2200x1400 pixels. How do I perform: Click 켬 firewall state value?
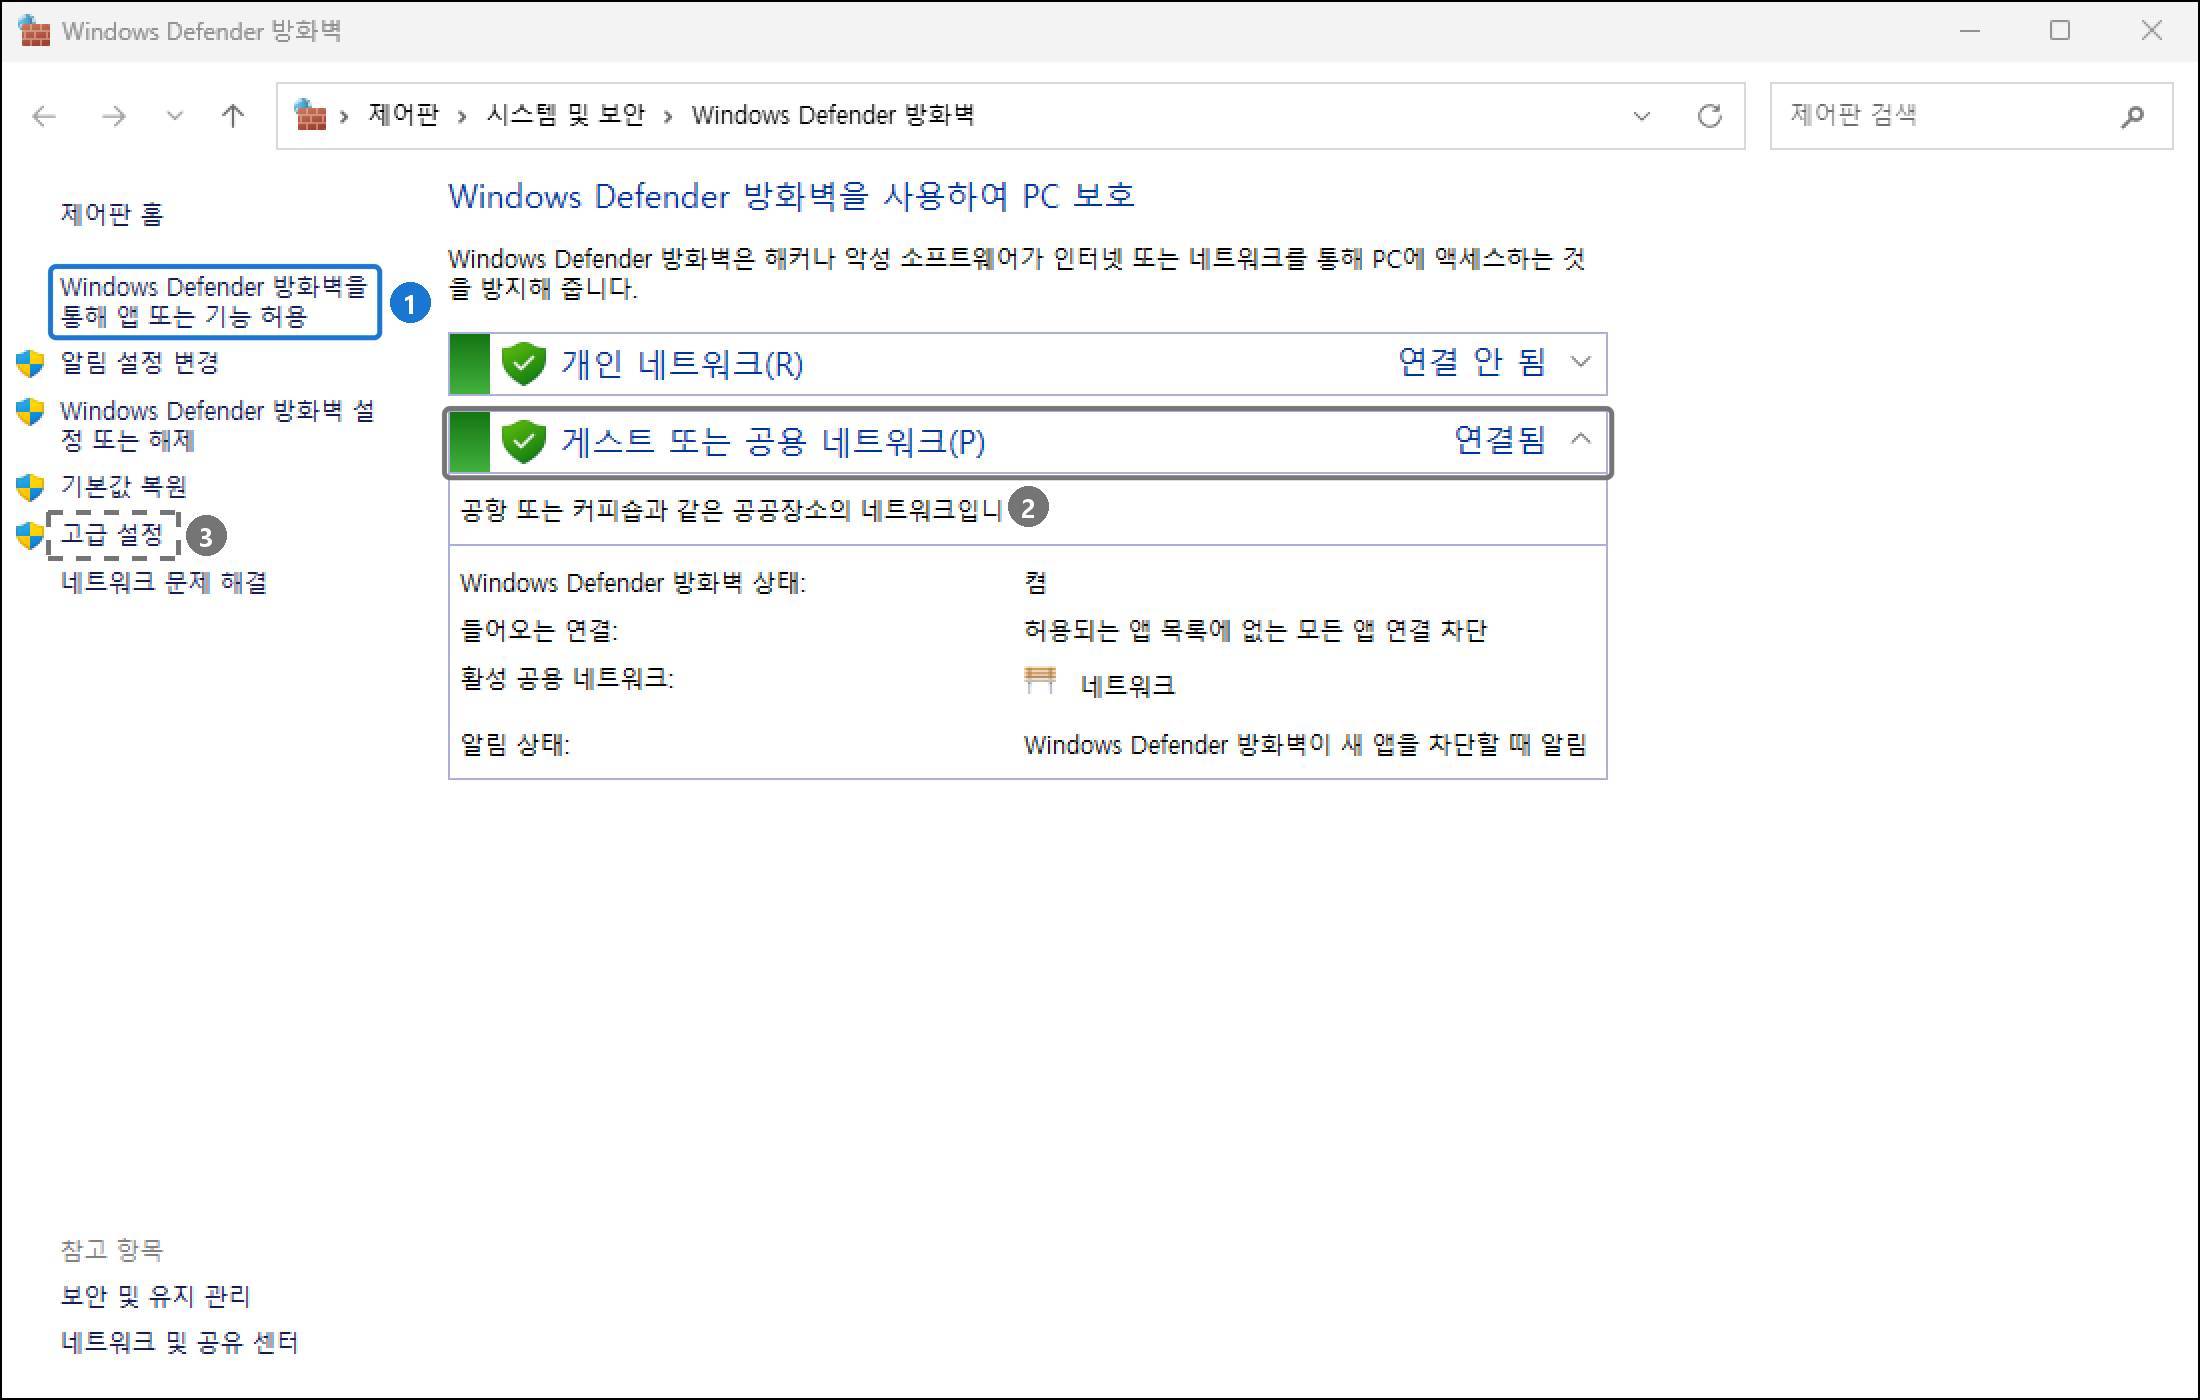(1035, 582)
